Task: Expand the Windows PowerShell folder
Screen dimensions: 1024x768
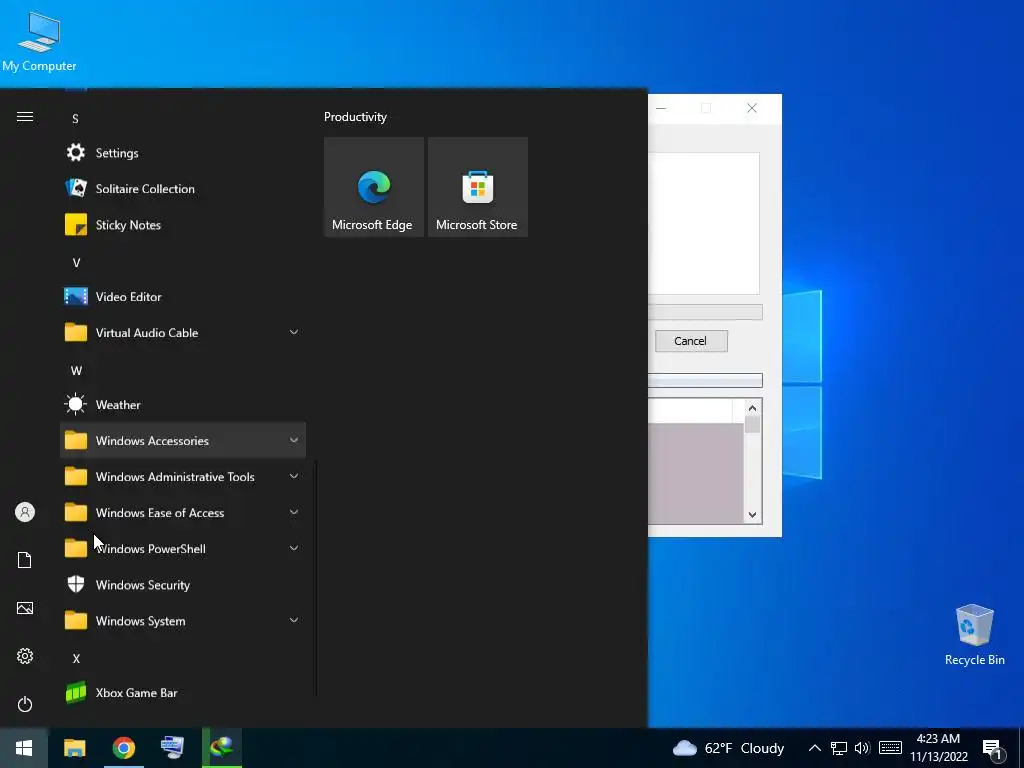Action: pyautogui.click(x=183, y=549)
